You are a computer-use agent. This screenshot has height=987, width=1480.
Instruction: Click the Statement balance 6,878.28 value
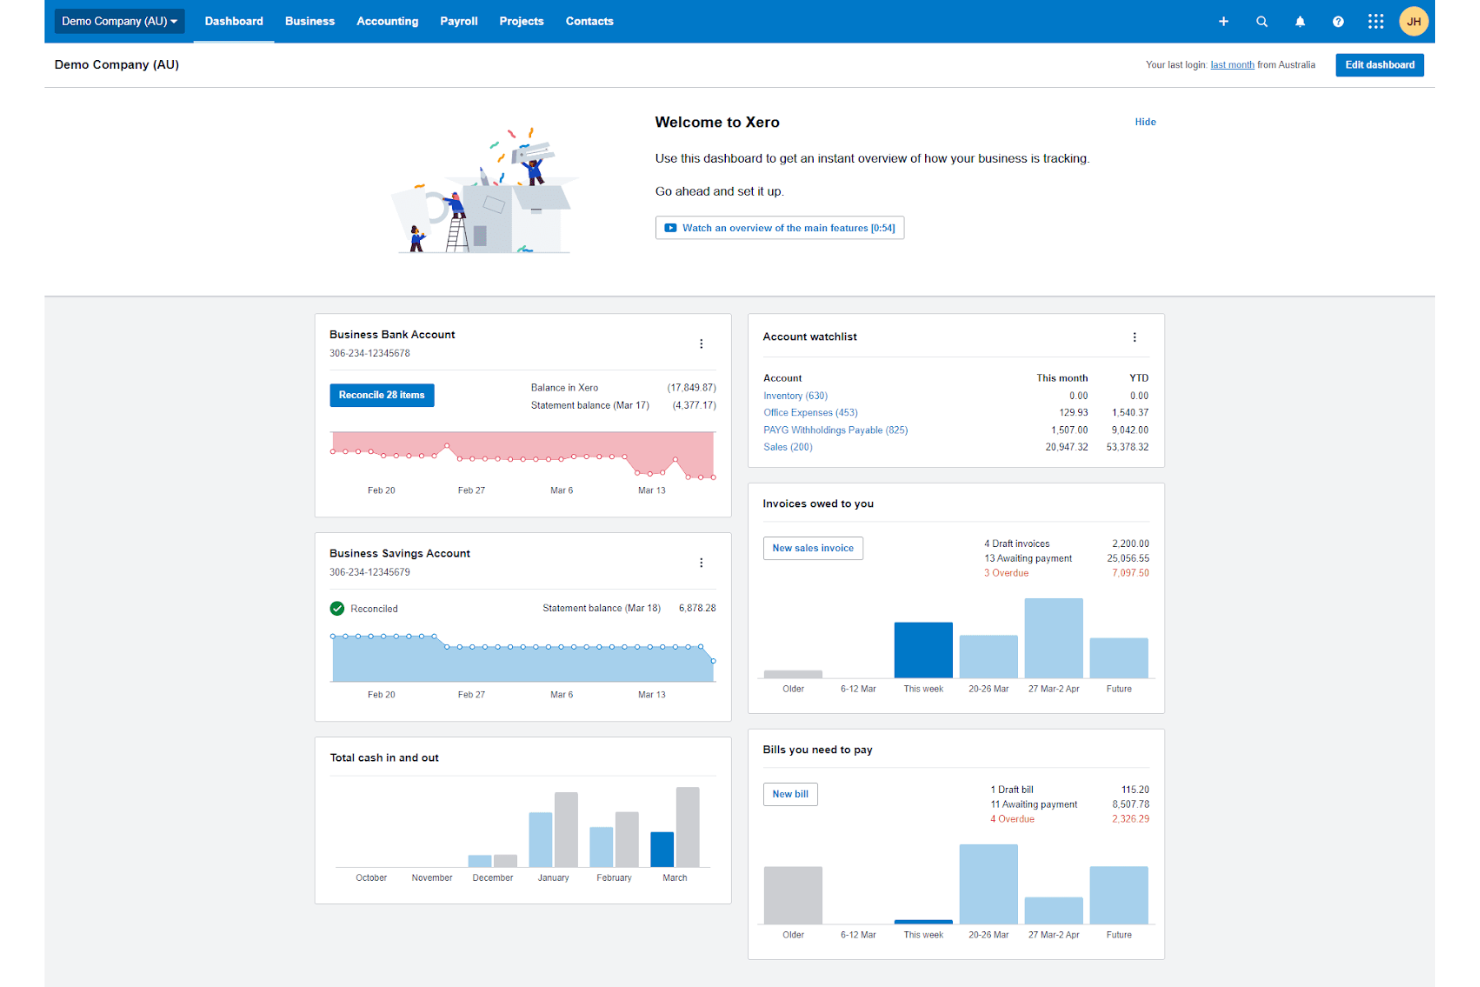click(697, 608)
